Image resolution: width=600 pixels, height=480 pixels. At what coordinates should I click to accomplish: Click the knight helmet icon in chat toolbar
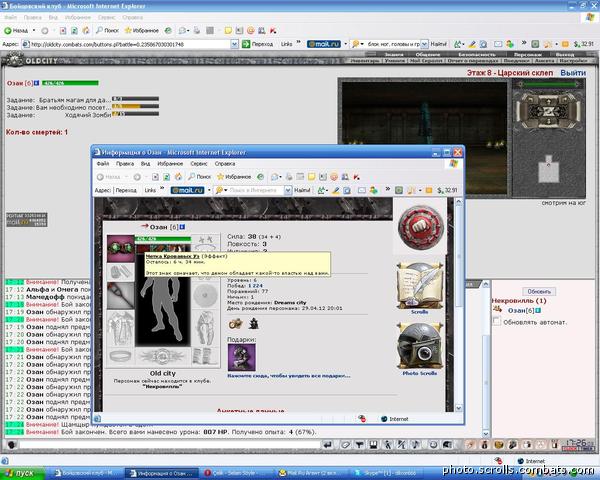(447, 445)
